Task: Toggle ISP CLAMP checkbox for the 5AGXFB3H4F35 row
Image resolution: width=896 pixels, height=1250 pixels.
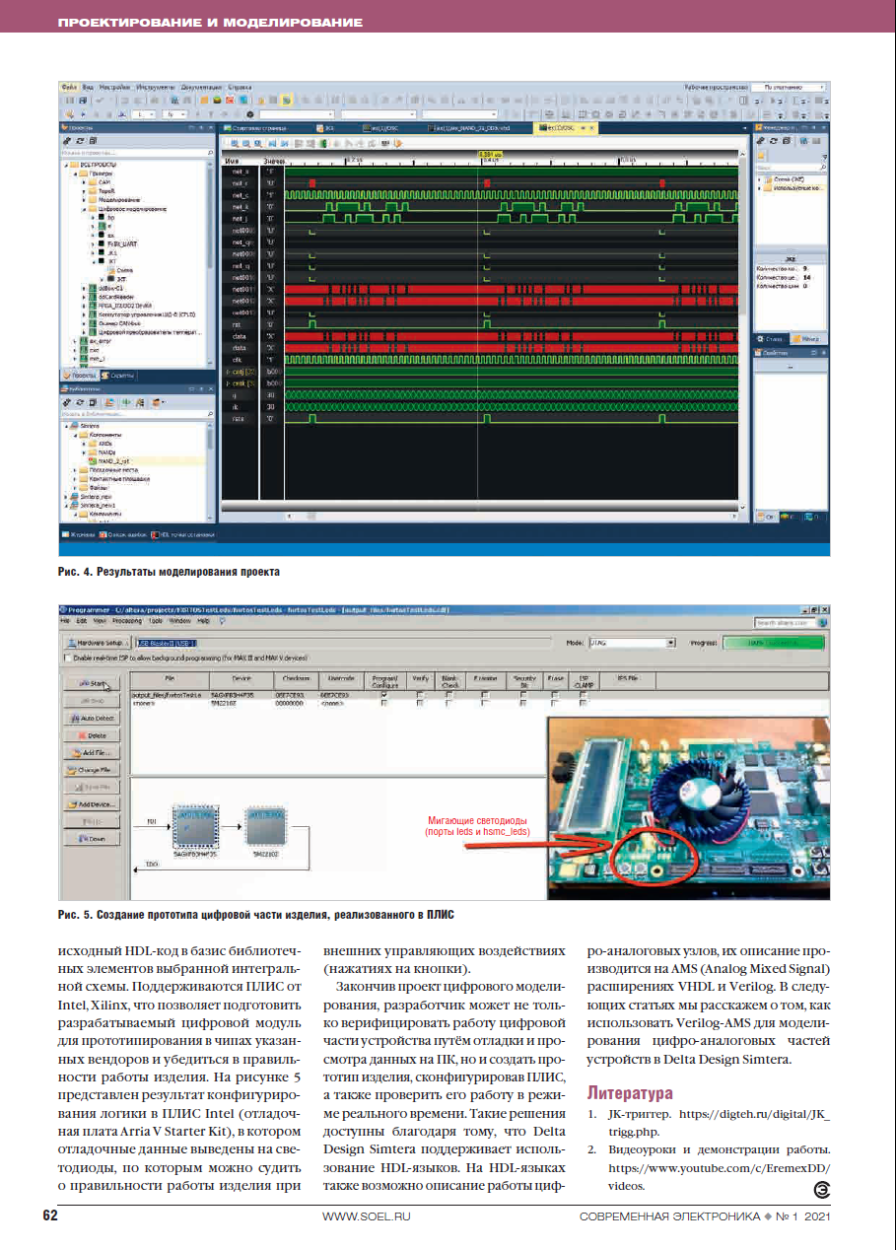Action: click(584, 694)
